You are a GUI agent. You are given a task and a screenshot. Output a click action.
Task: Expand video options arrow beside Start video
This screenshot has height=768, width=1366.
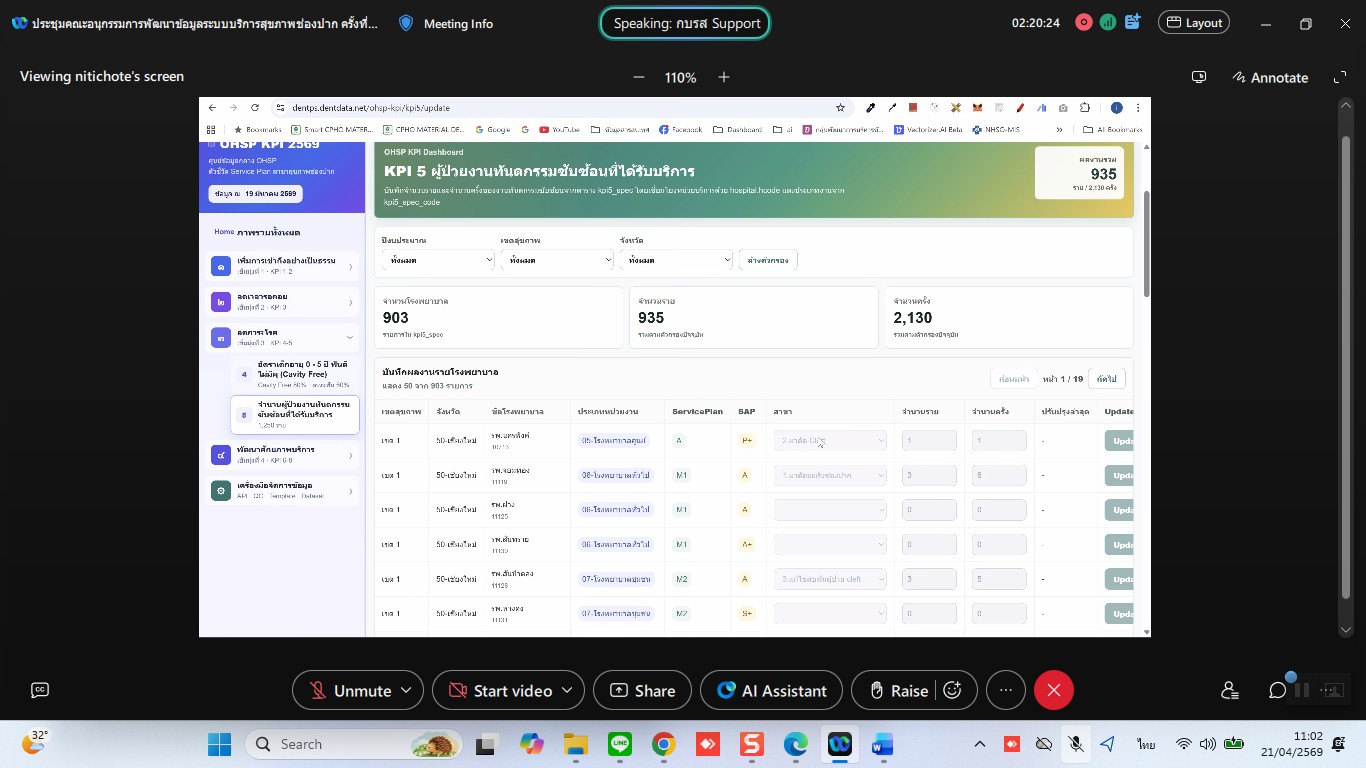click(x=568, y=690)
